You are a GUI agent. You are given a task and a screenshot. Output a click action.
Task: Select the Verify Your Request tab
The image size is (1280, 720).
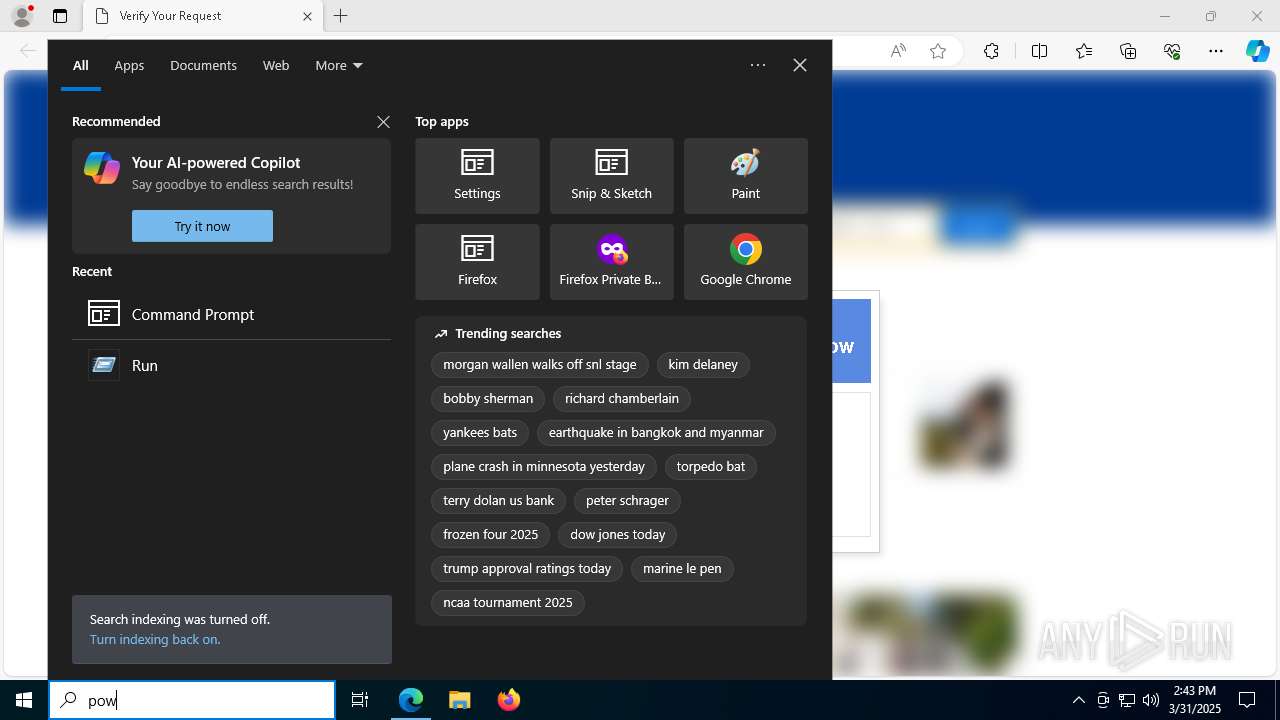click(x=203, y=16)
